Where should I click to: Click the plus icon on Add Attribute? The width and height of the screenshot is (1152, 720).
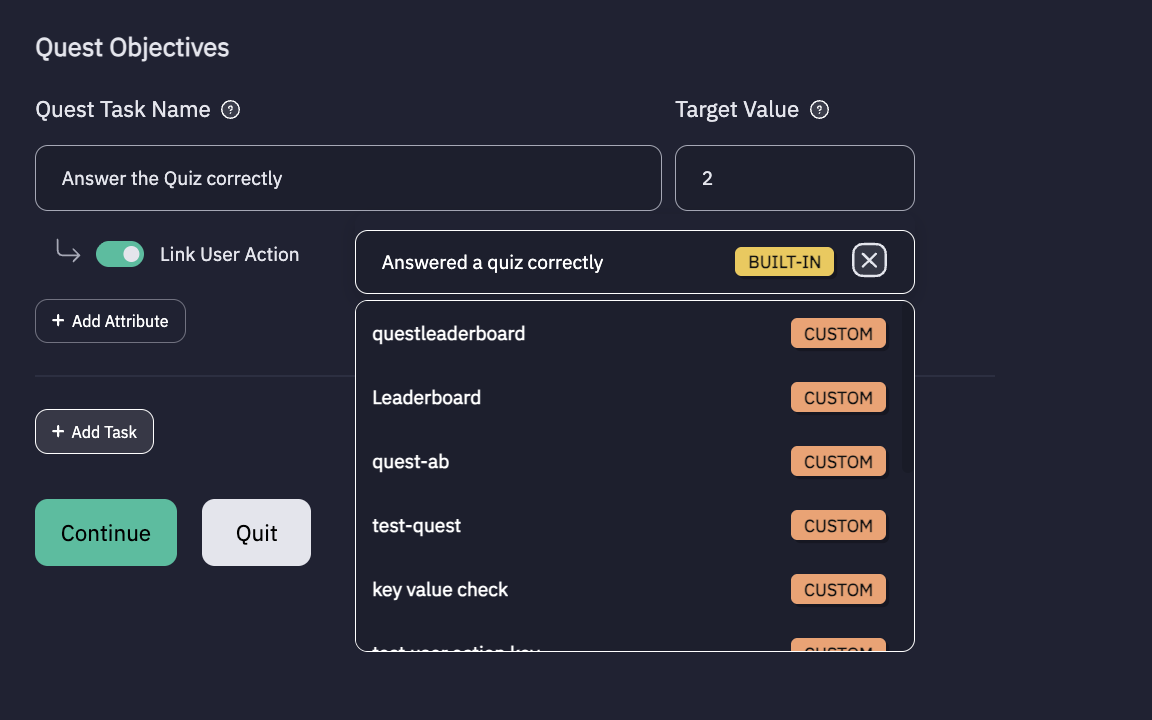58,321
